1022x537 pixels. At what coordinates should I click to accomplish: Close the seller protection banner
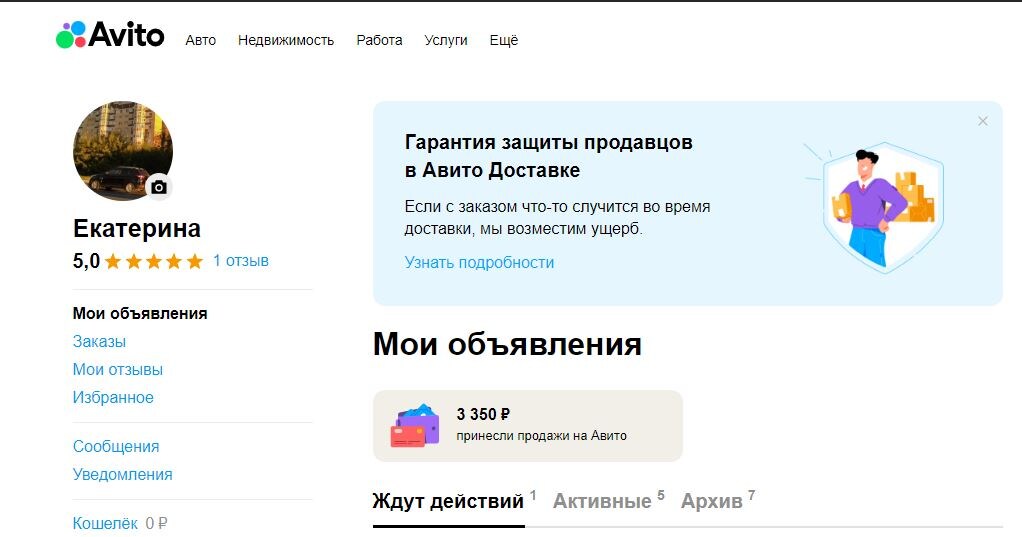982,121
